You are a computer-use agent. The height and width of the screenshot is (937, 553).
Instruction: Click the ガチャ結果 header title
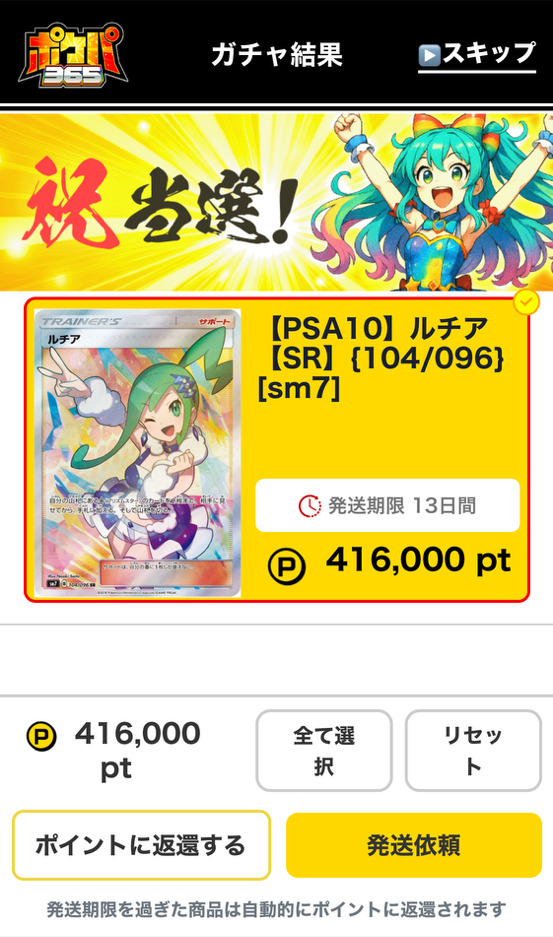277,55
